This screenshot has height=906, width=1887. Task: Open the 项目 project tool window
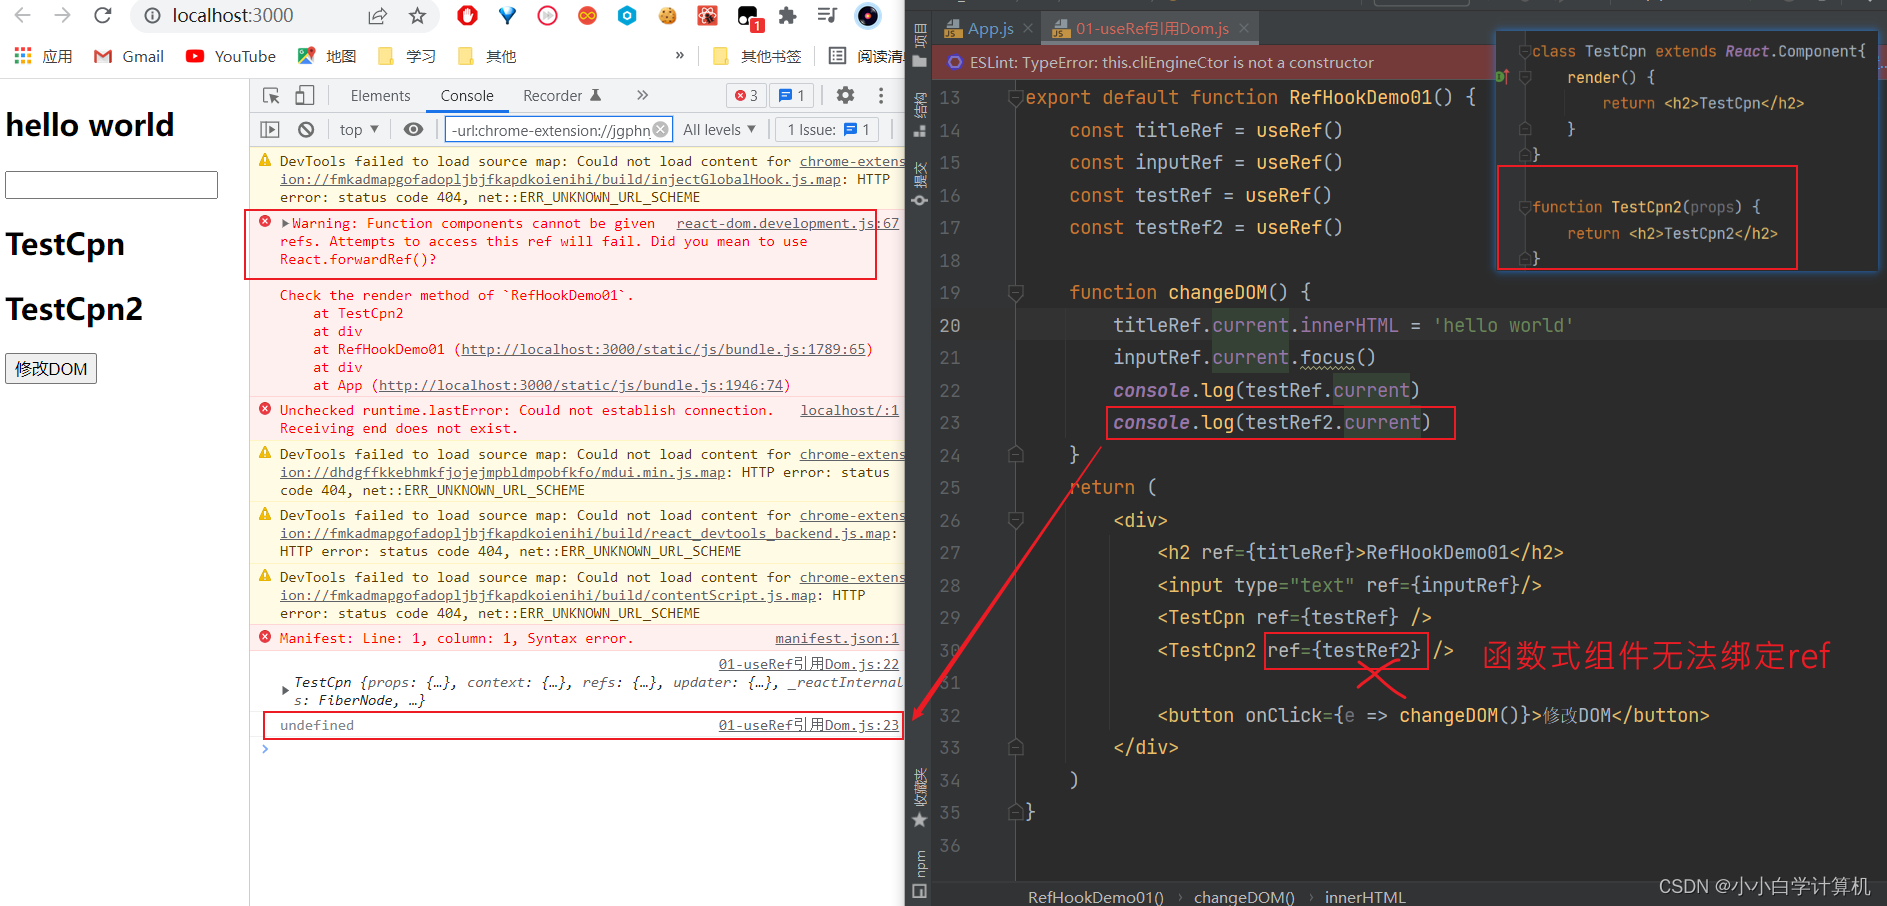920,47
